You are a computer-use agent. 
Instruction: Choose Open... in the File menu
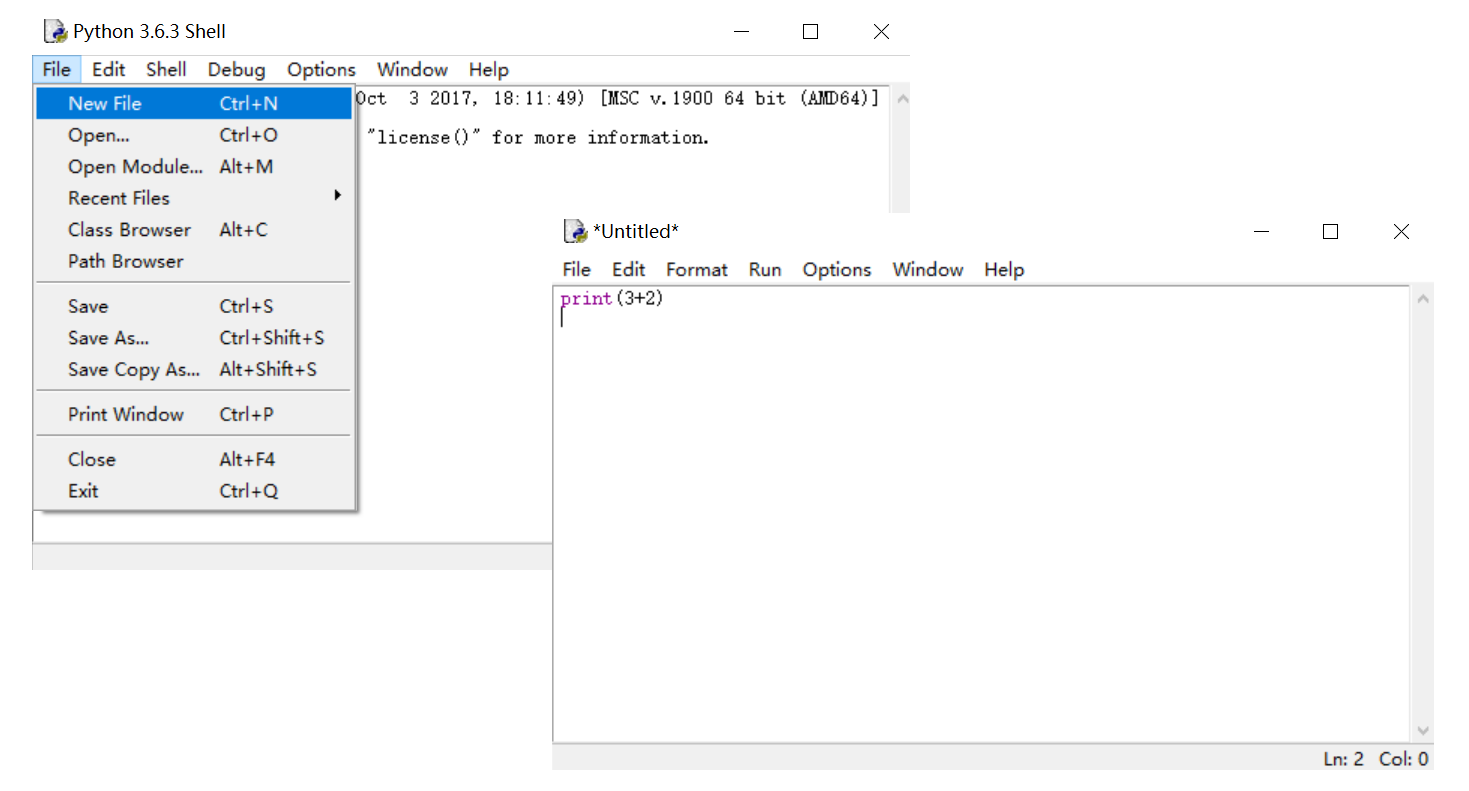click(194, 135)
